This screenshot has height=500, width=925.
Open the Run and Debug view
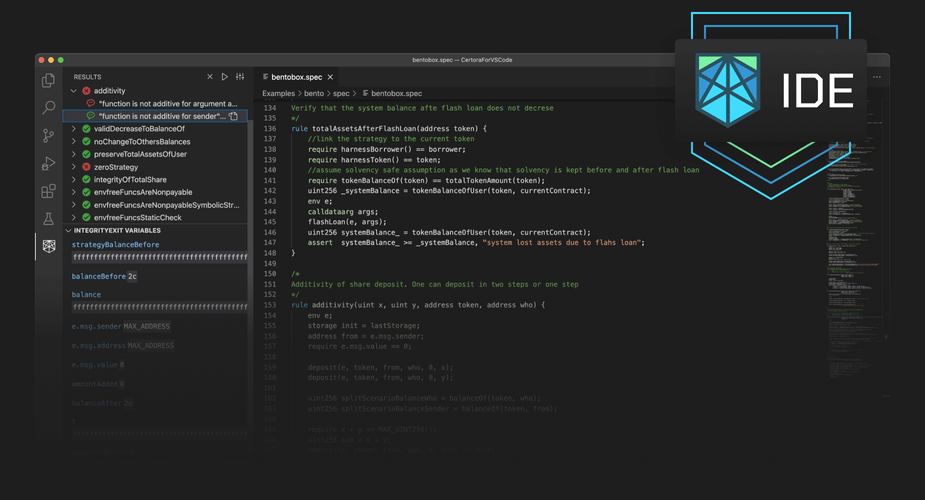[48, 163]
